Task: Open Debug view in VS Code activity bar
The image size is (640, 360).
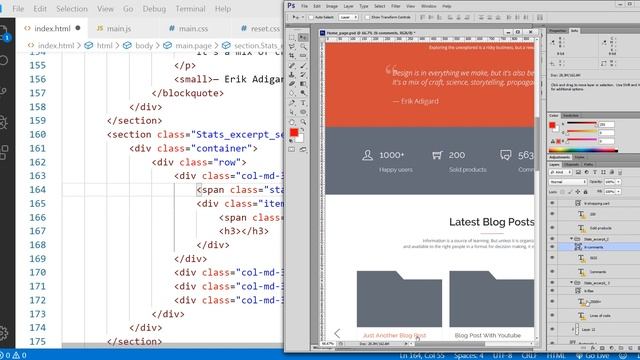Action: [4, 122]
